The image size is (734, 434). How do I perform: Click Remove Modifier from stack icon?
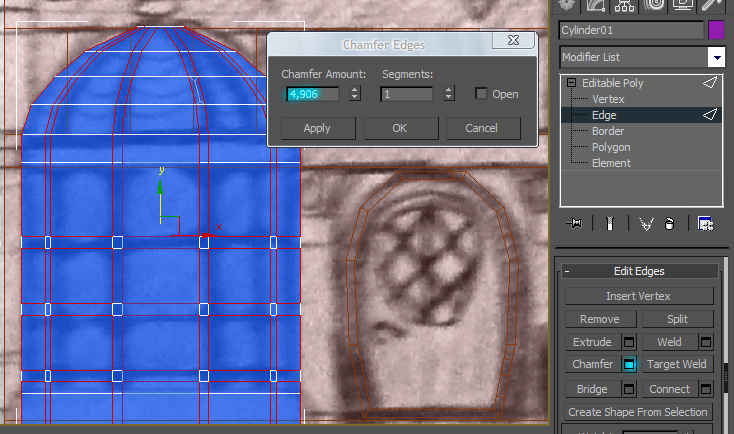[x=667, y=224]
